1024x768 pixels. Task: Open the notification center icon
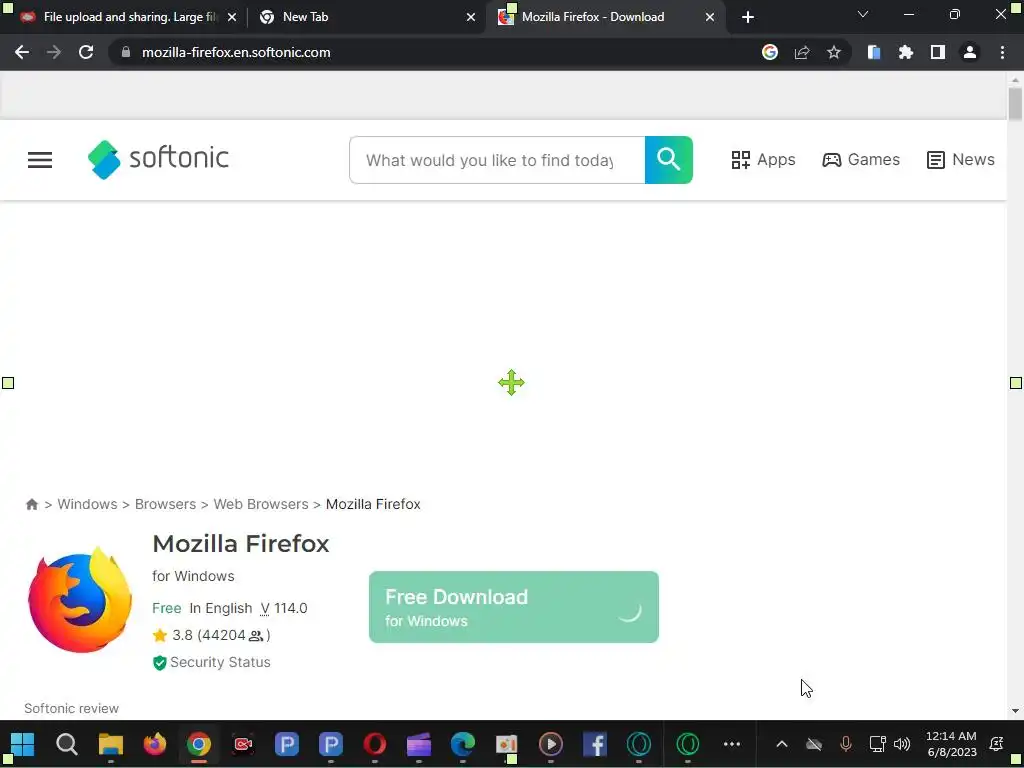[x=997, y=744]
